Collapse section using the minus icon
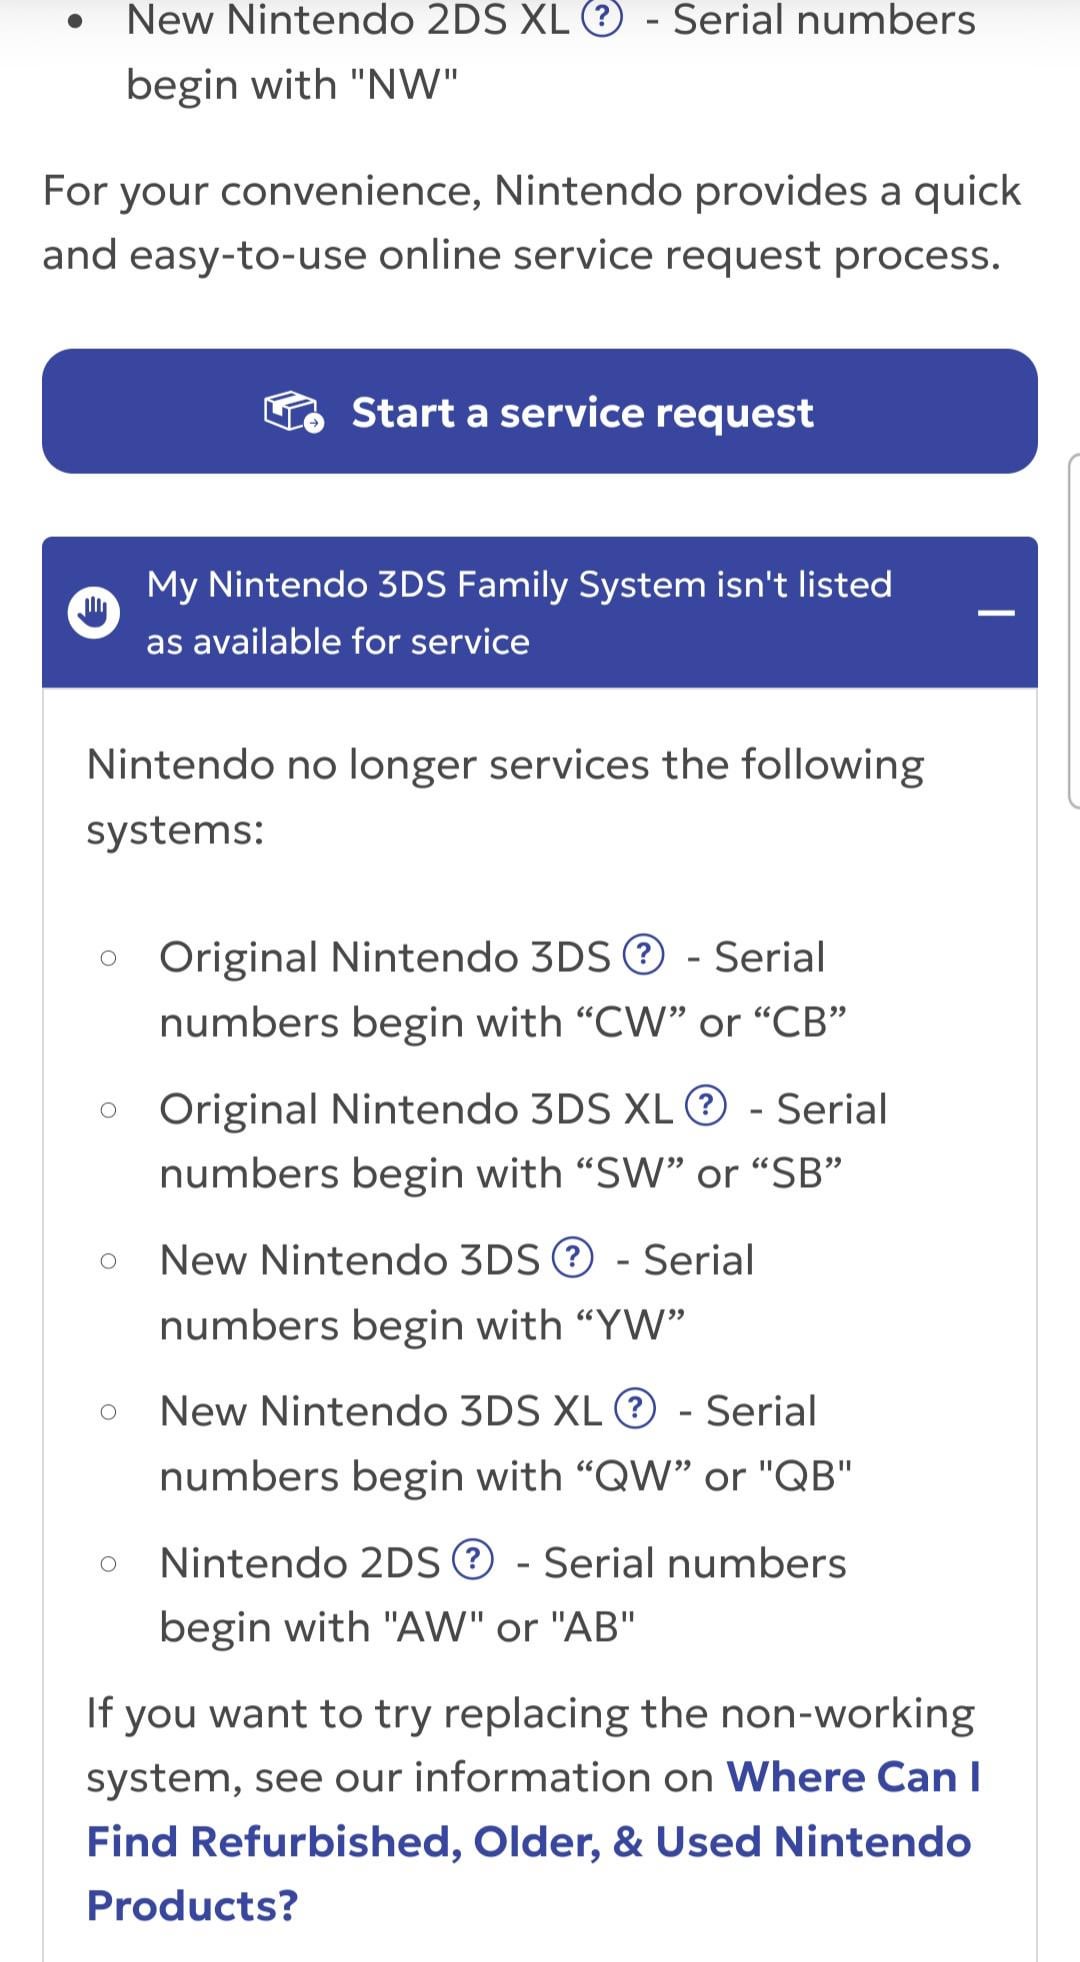 [995, 612]
